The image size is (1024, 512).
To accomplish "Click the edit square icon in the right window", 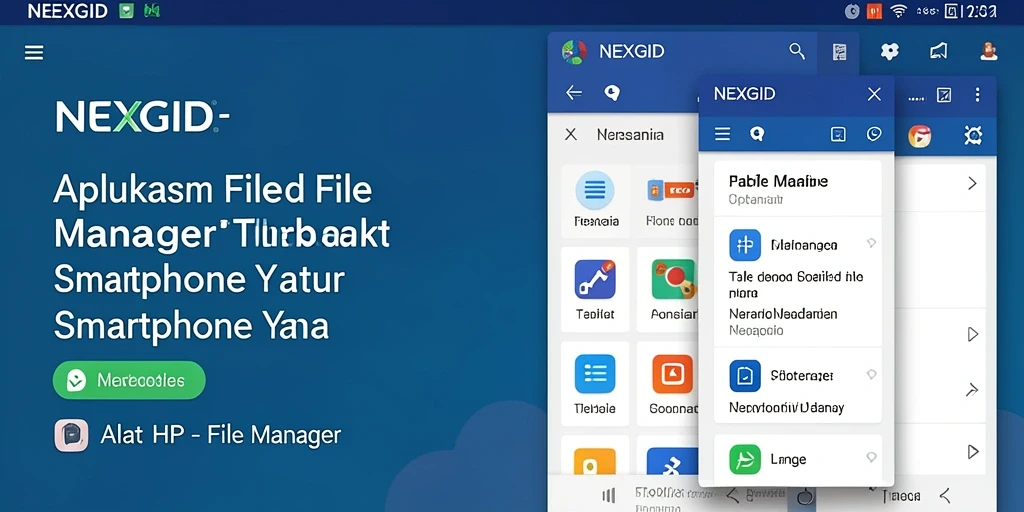I will pos(944,95).
